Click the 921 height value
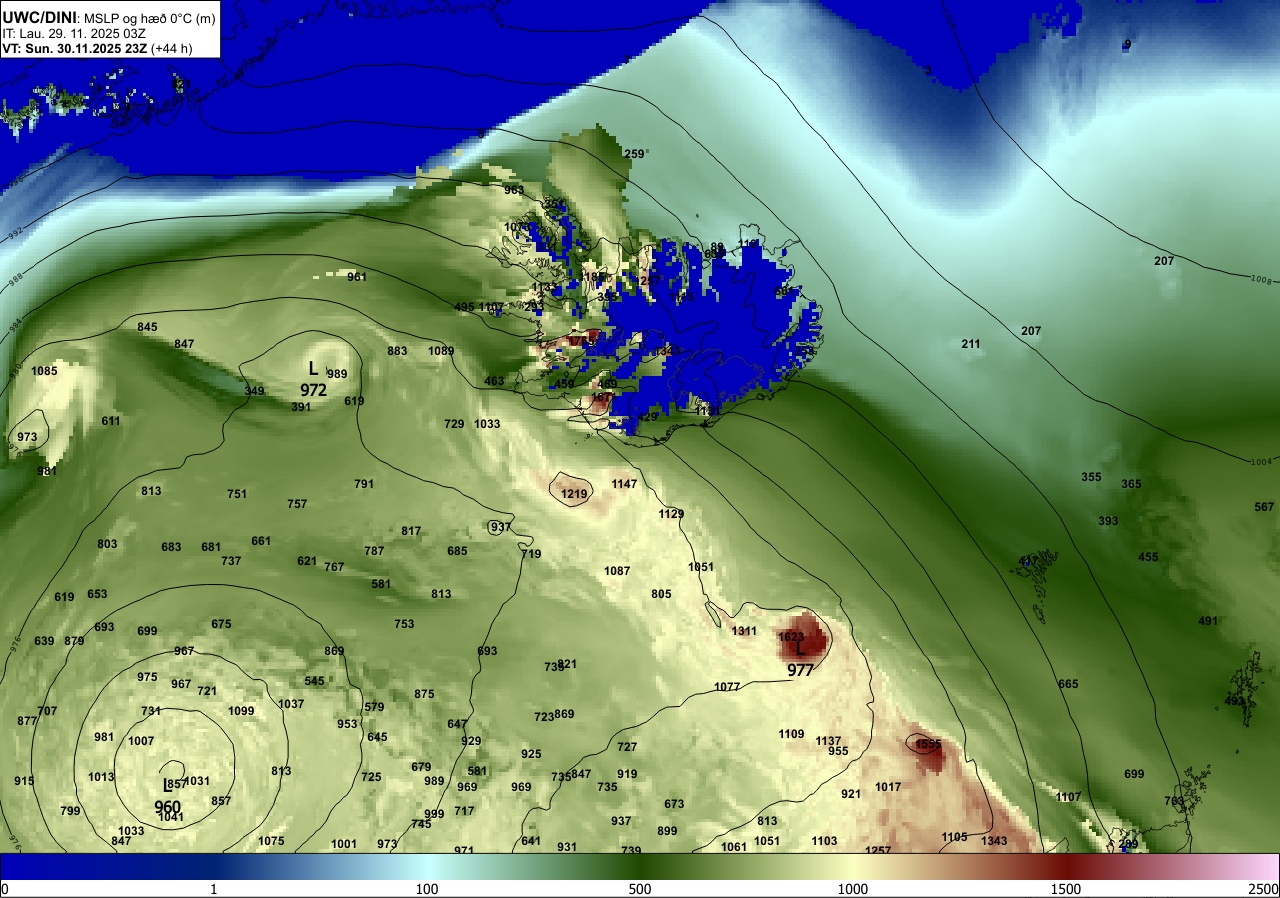Image resolution: width=1280 pixels, height=898 pixels. pyautogui.click(x=851, y=794)
